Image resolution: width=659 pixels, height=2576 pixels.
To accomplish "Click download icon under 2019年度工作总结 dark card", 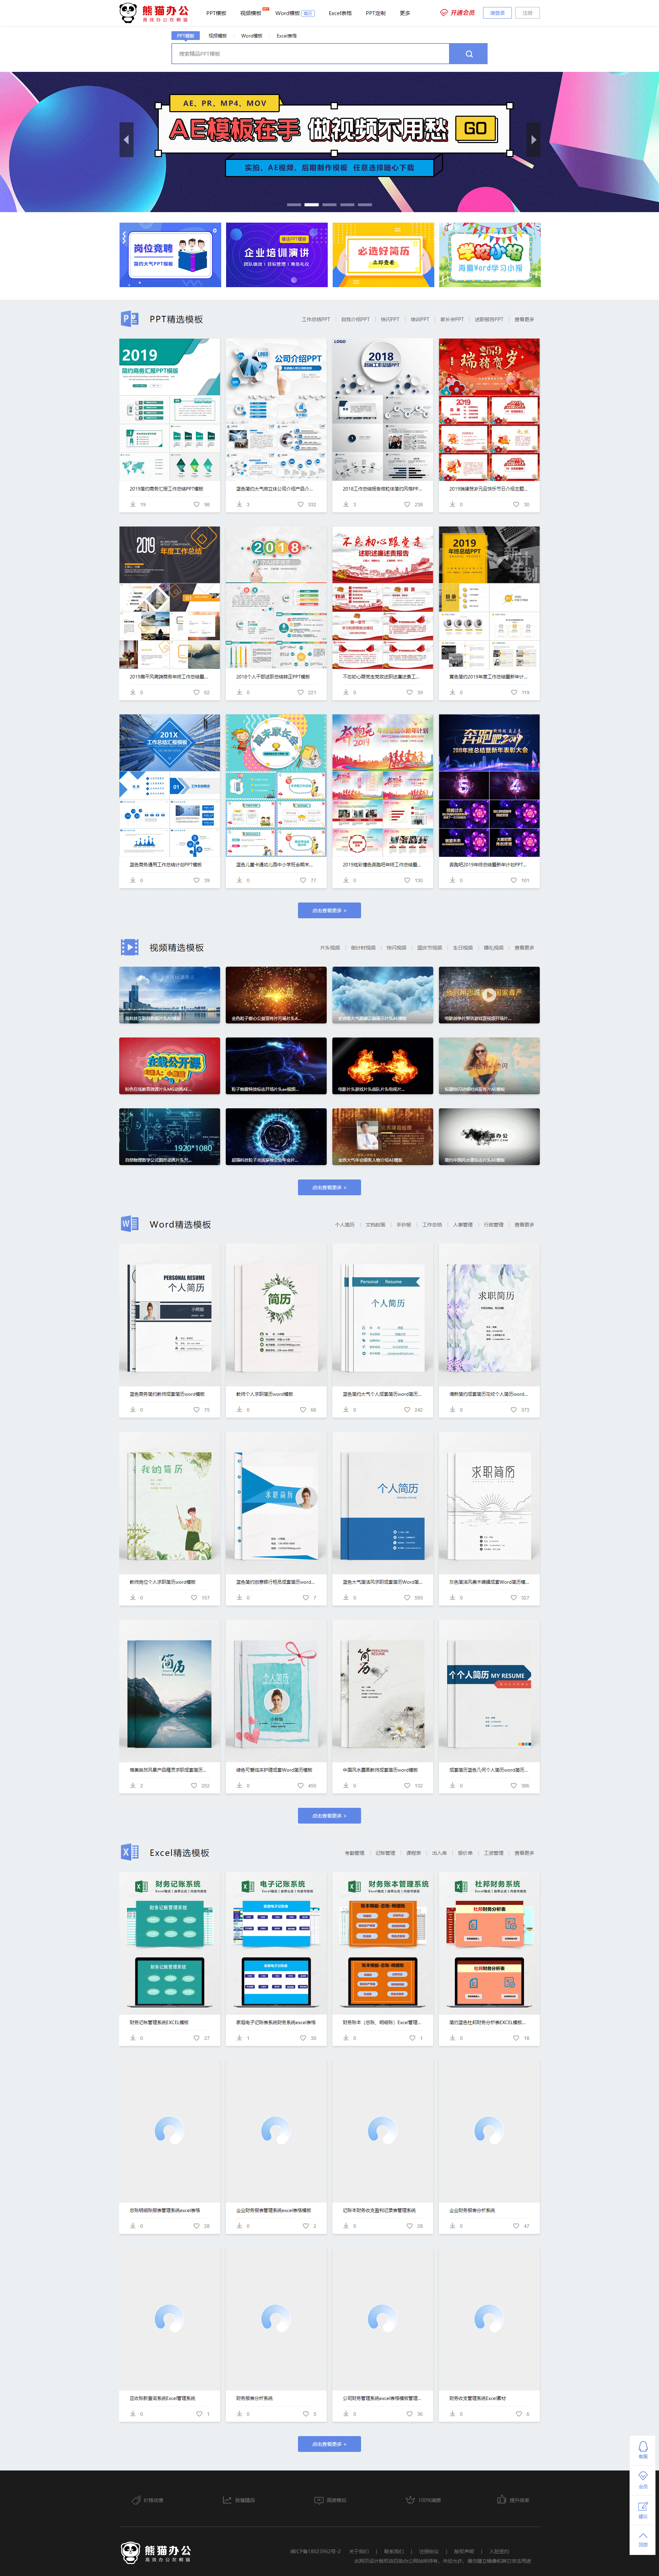I will coord(132,692).
